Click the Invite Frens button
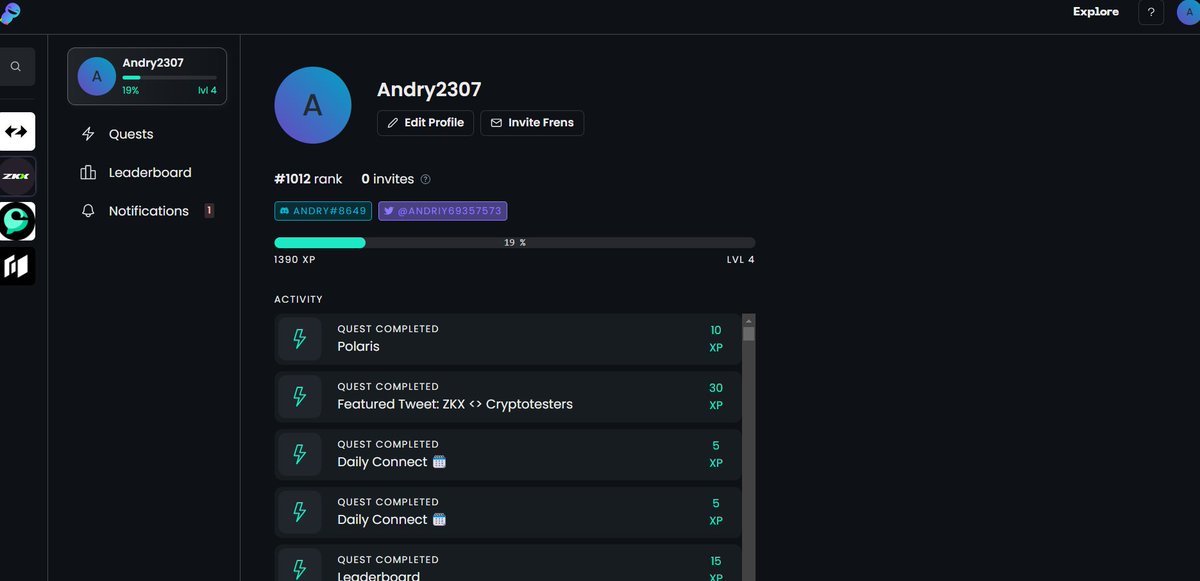Viewport: 1200px width, 581px height. click(x=532, y=123)
